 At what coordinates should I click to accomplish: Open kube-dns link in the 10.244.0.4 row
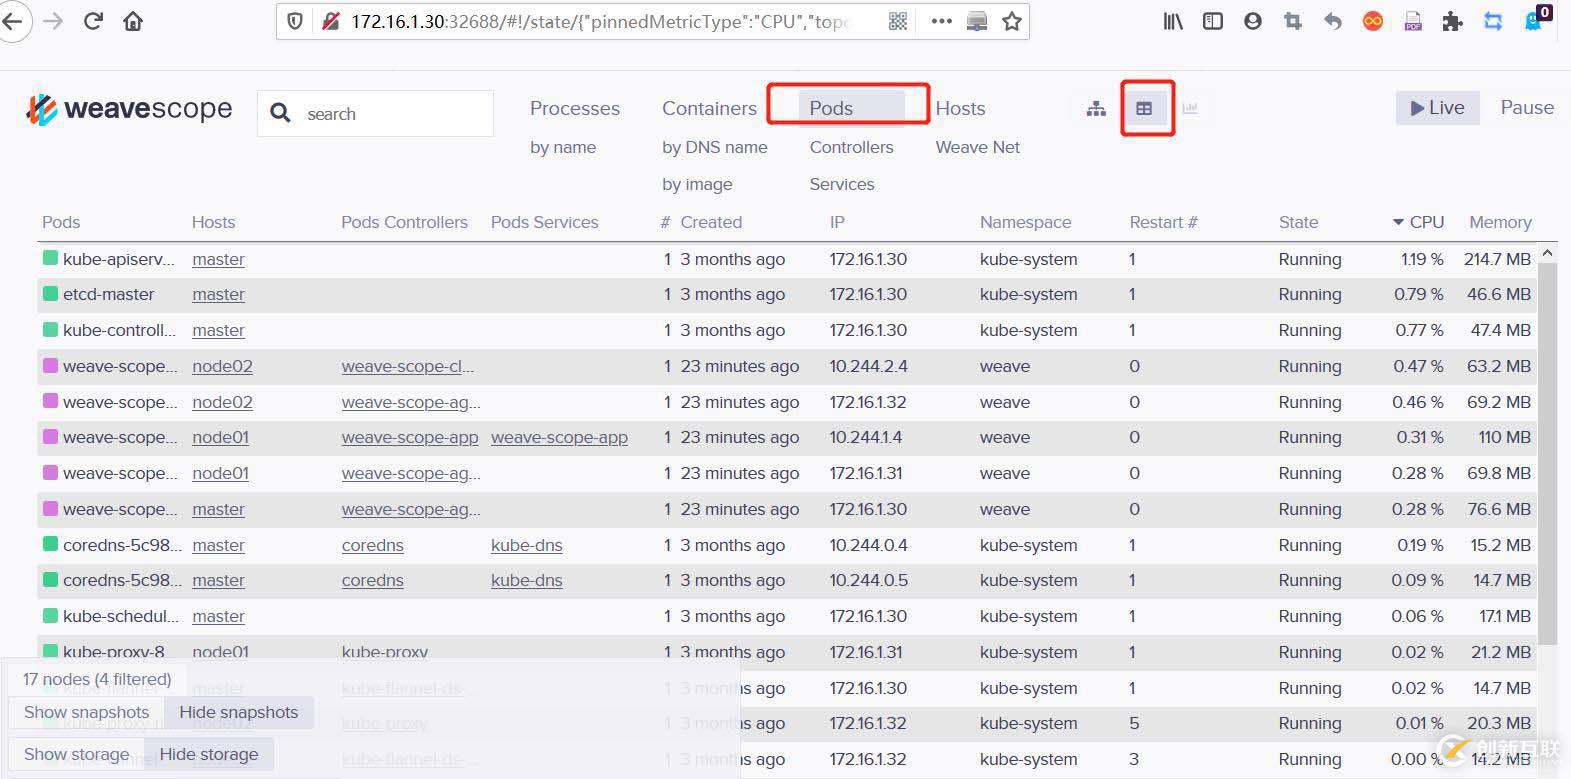point(526,545)
